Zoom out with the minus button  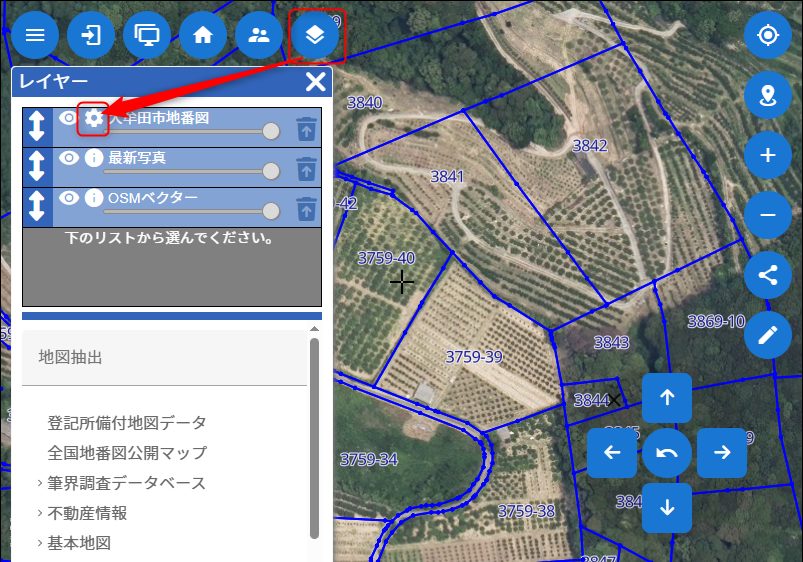(768, 215)
